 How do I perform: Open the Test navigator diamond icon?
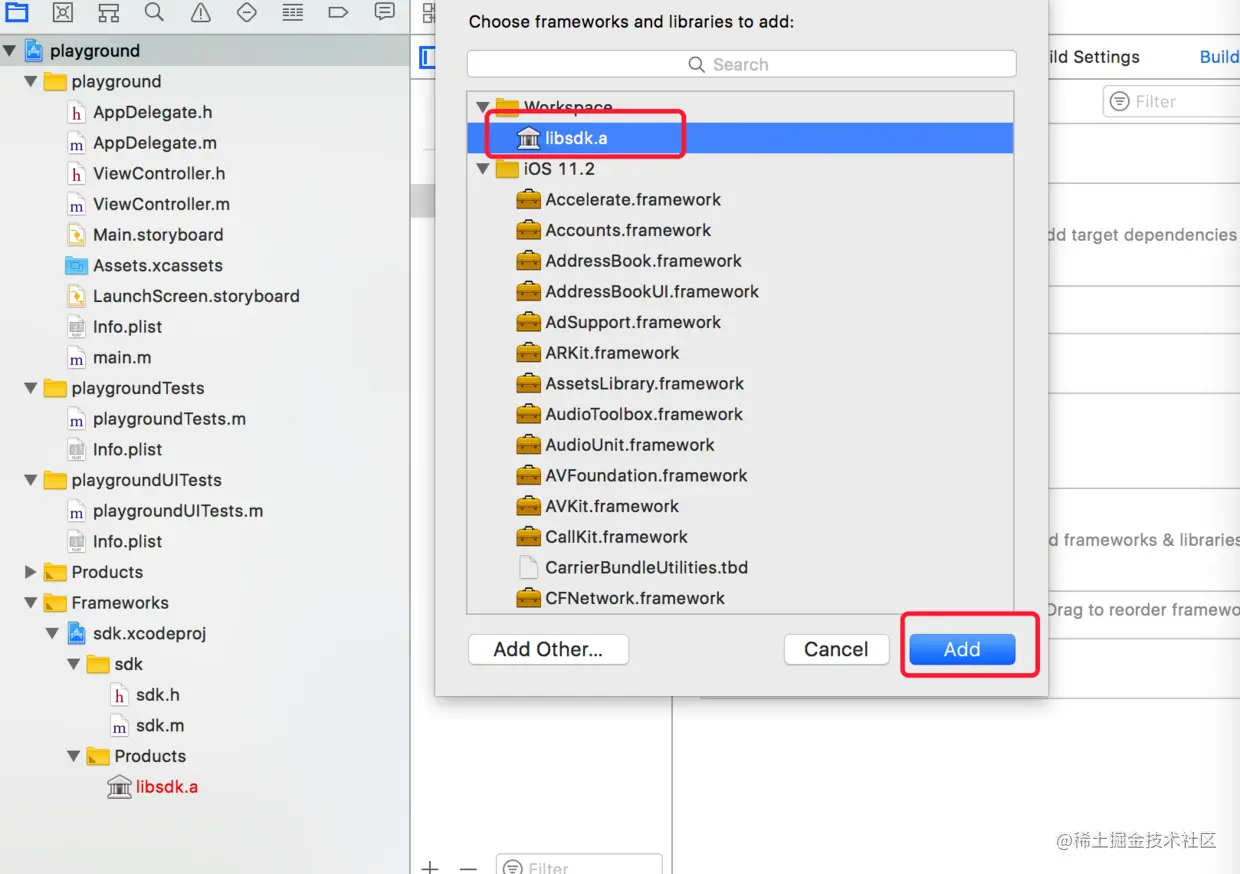tap(247, 12)
